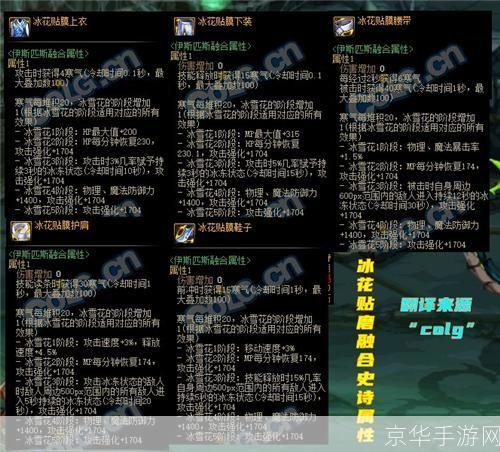Click 伊斯匹斯融合属性 header under 上衣

(48, 53)
